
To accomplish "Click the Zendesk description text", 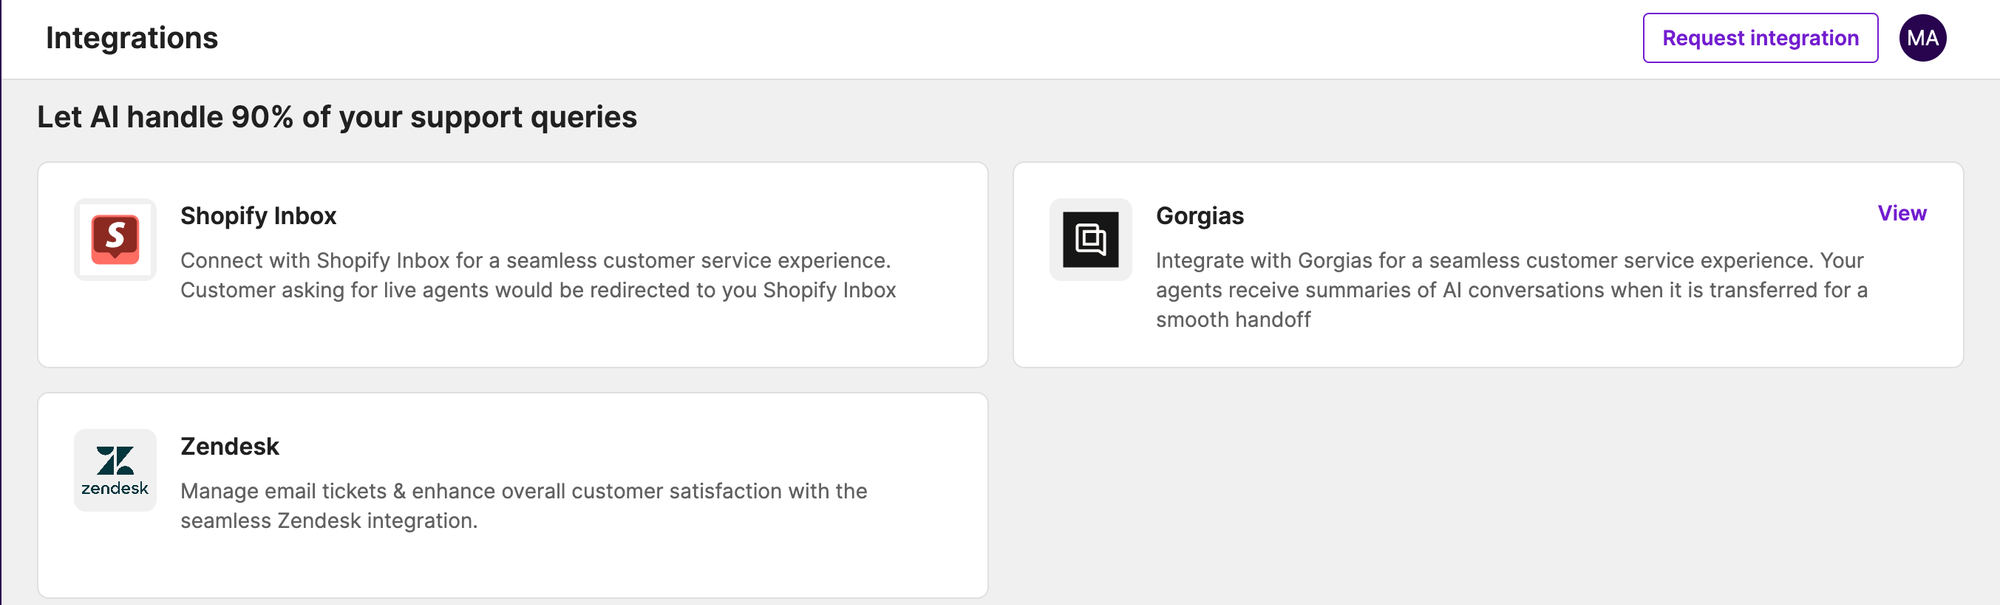I will pos(523,506).
